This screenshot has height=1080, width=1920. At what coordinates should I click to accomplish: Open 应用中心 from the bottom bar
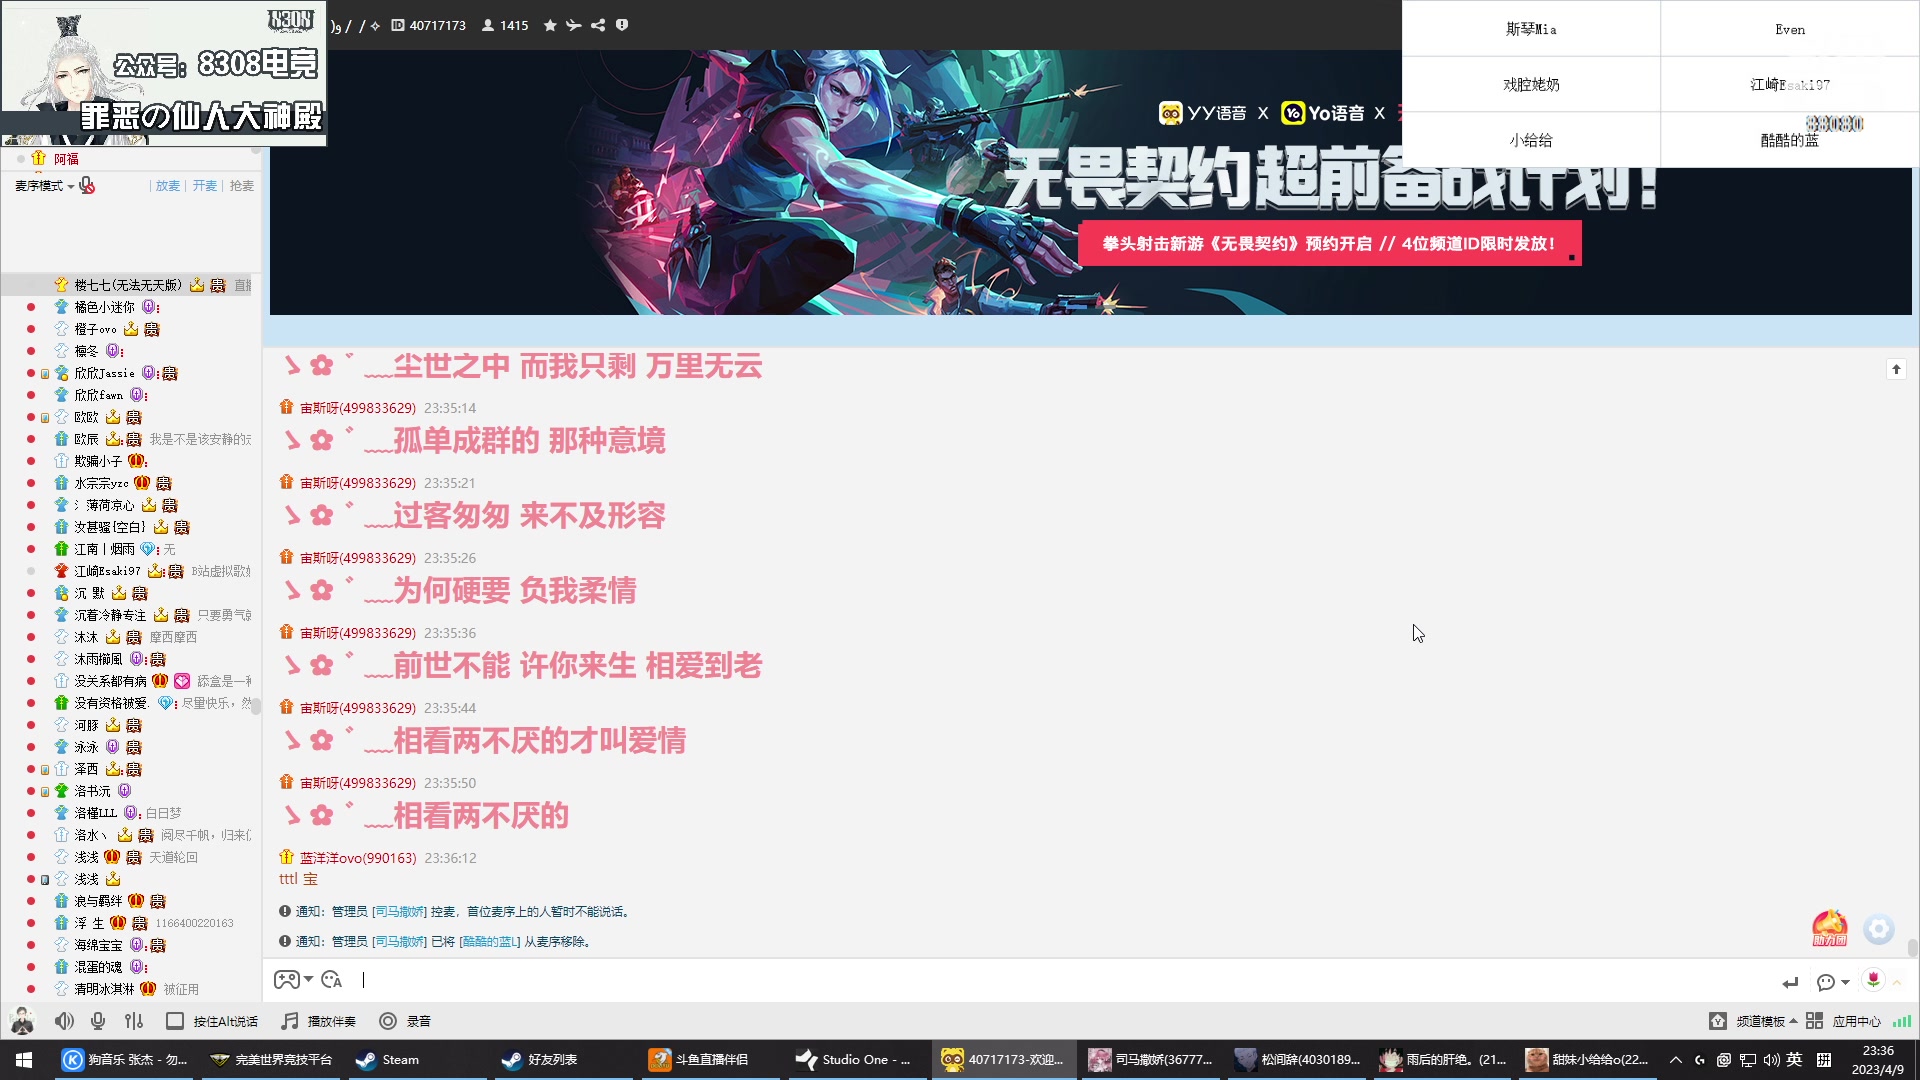pos(1857,1021)
